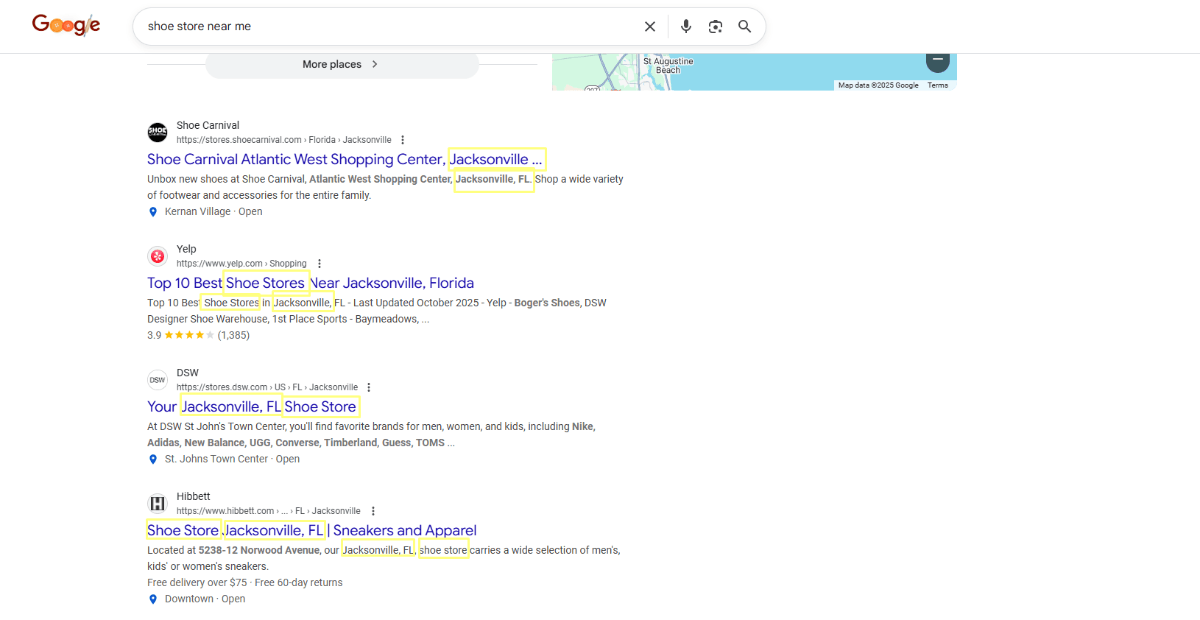Click the Yelp favicon on the second result
The image size is (1200, 620).
click(157, 256)
